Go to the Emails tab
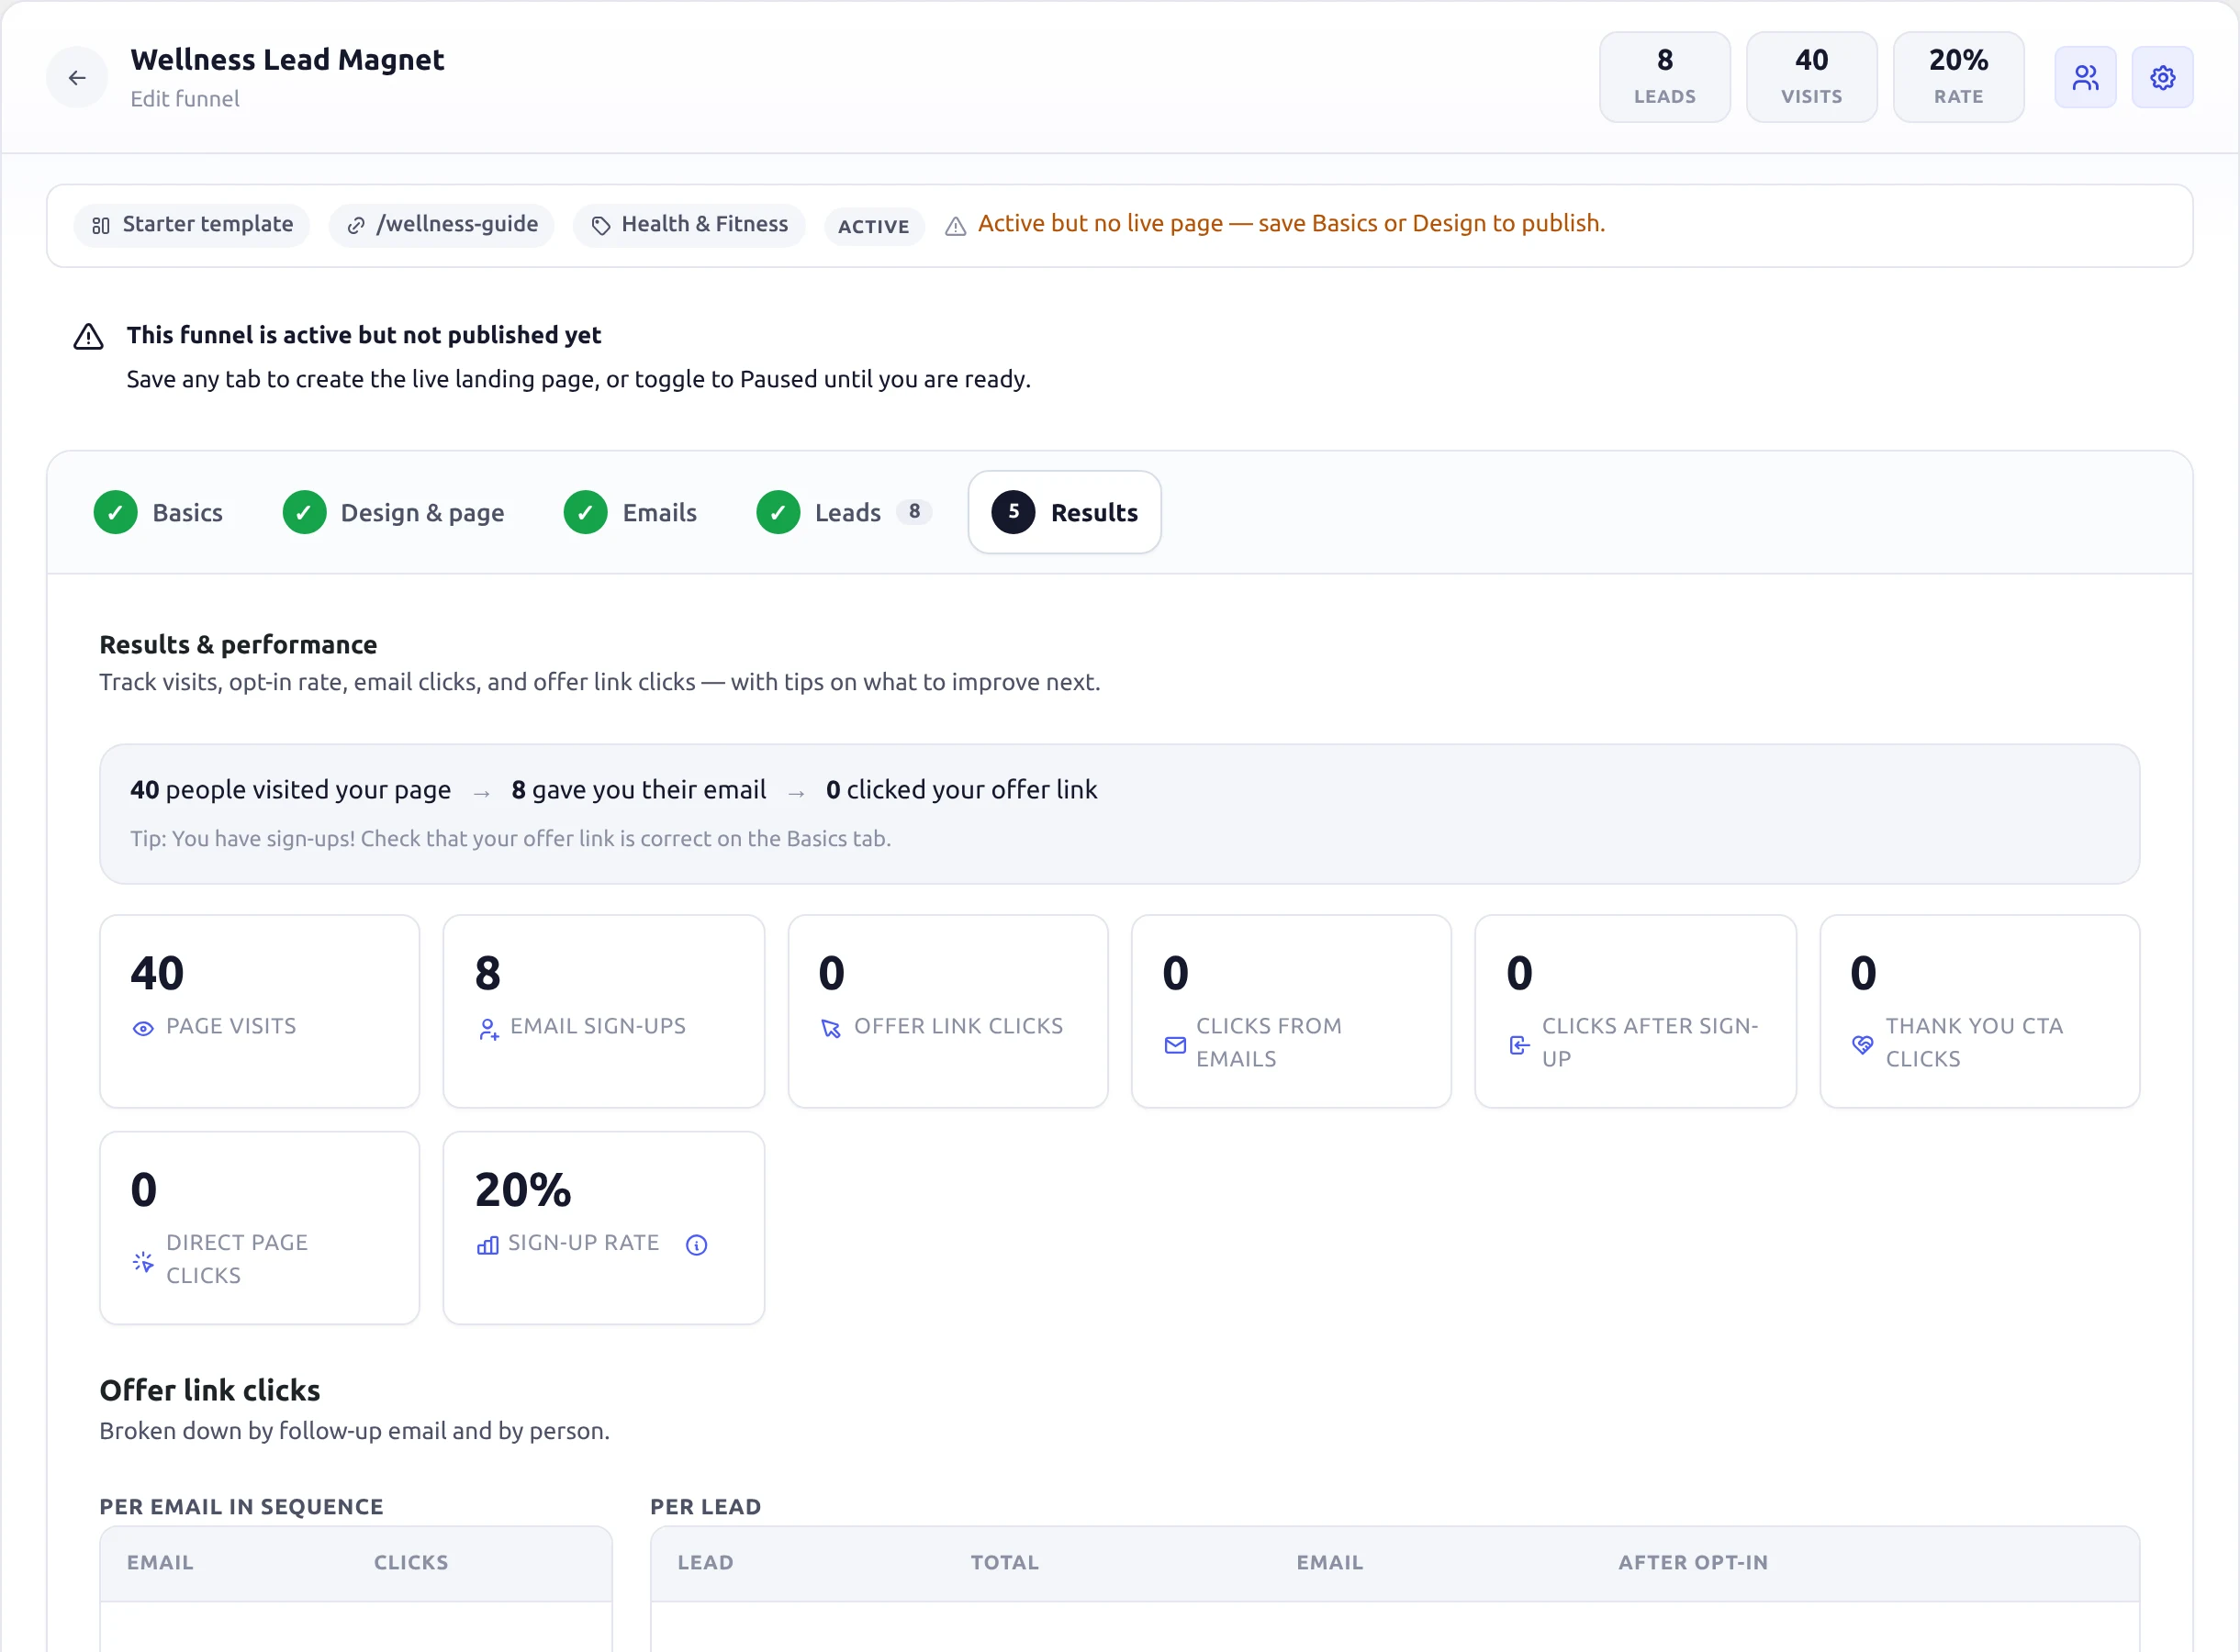 pyautogui.click(x=630, y=512)
